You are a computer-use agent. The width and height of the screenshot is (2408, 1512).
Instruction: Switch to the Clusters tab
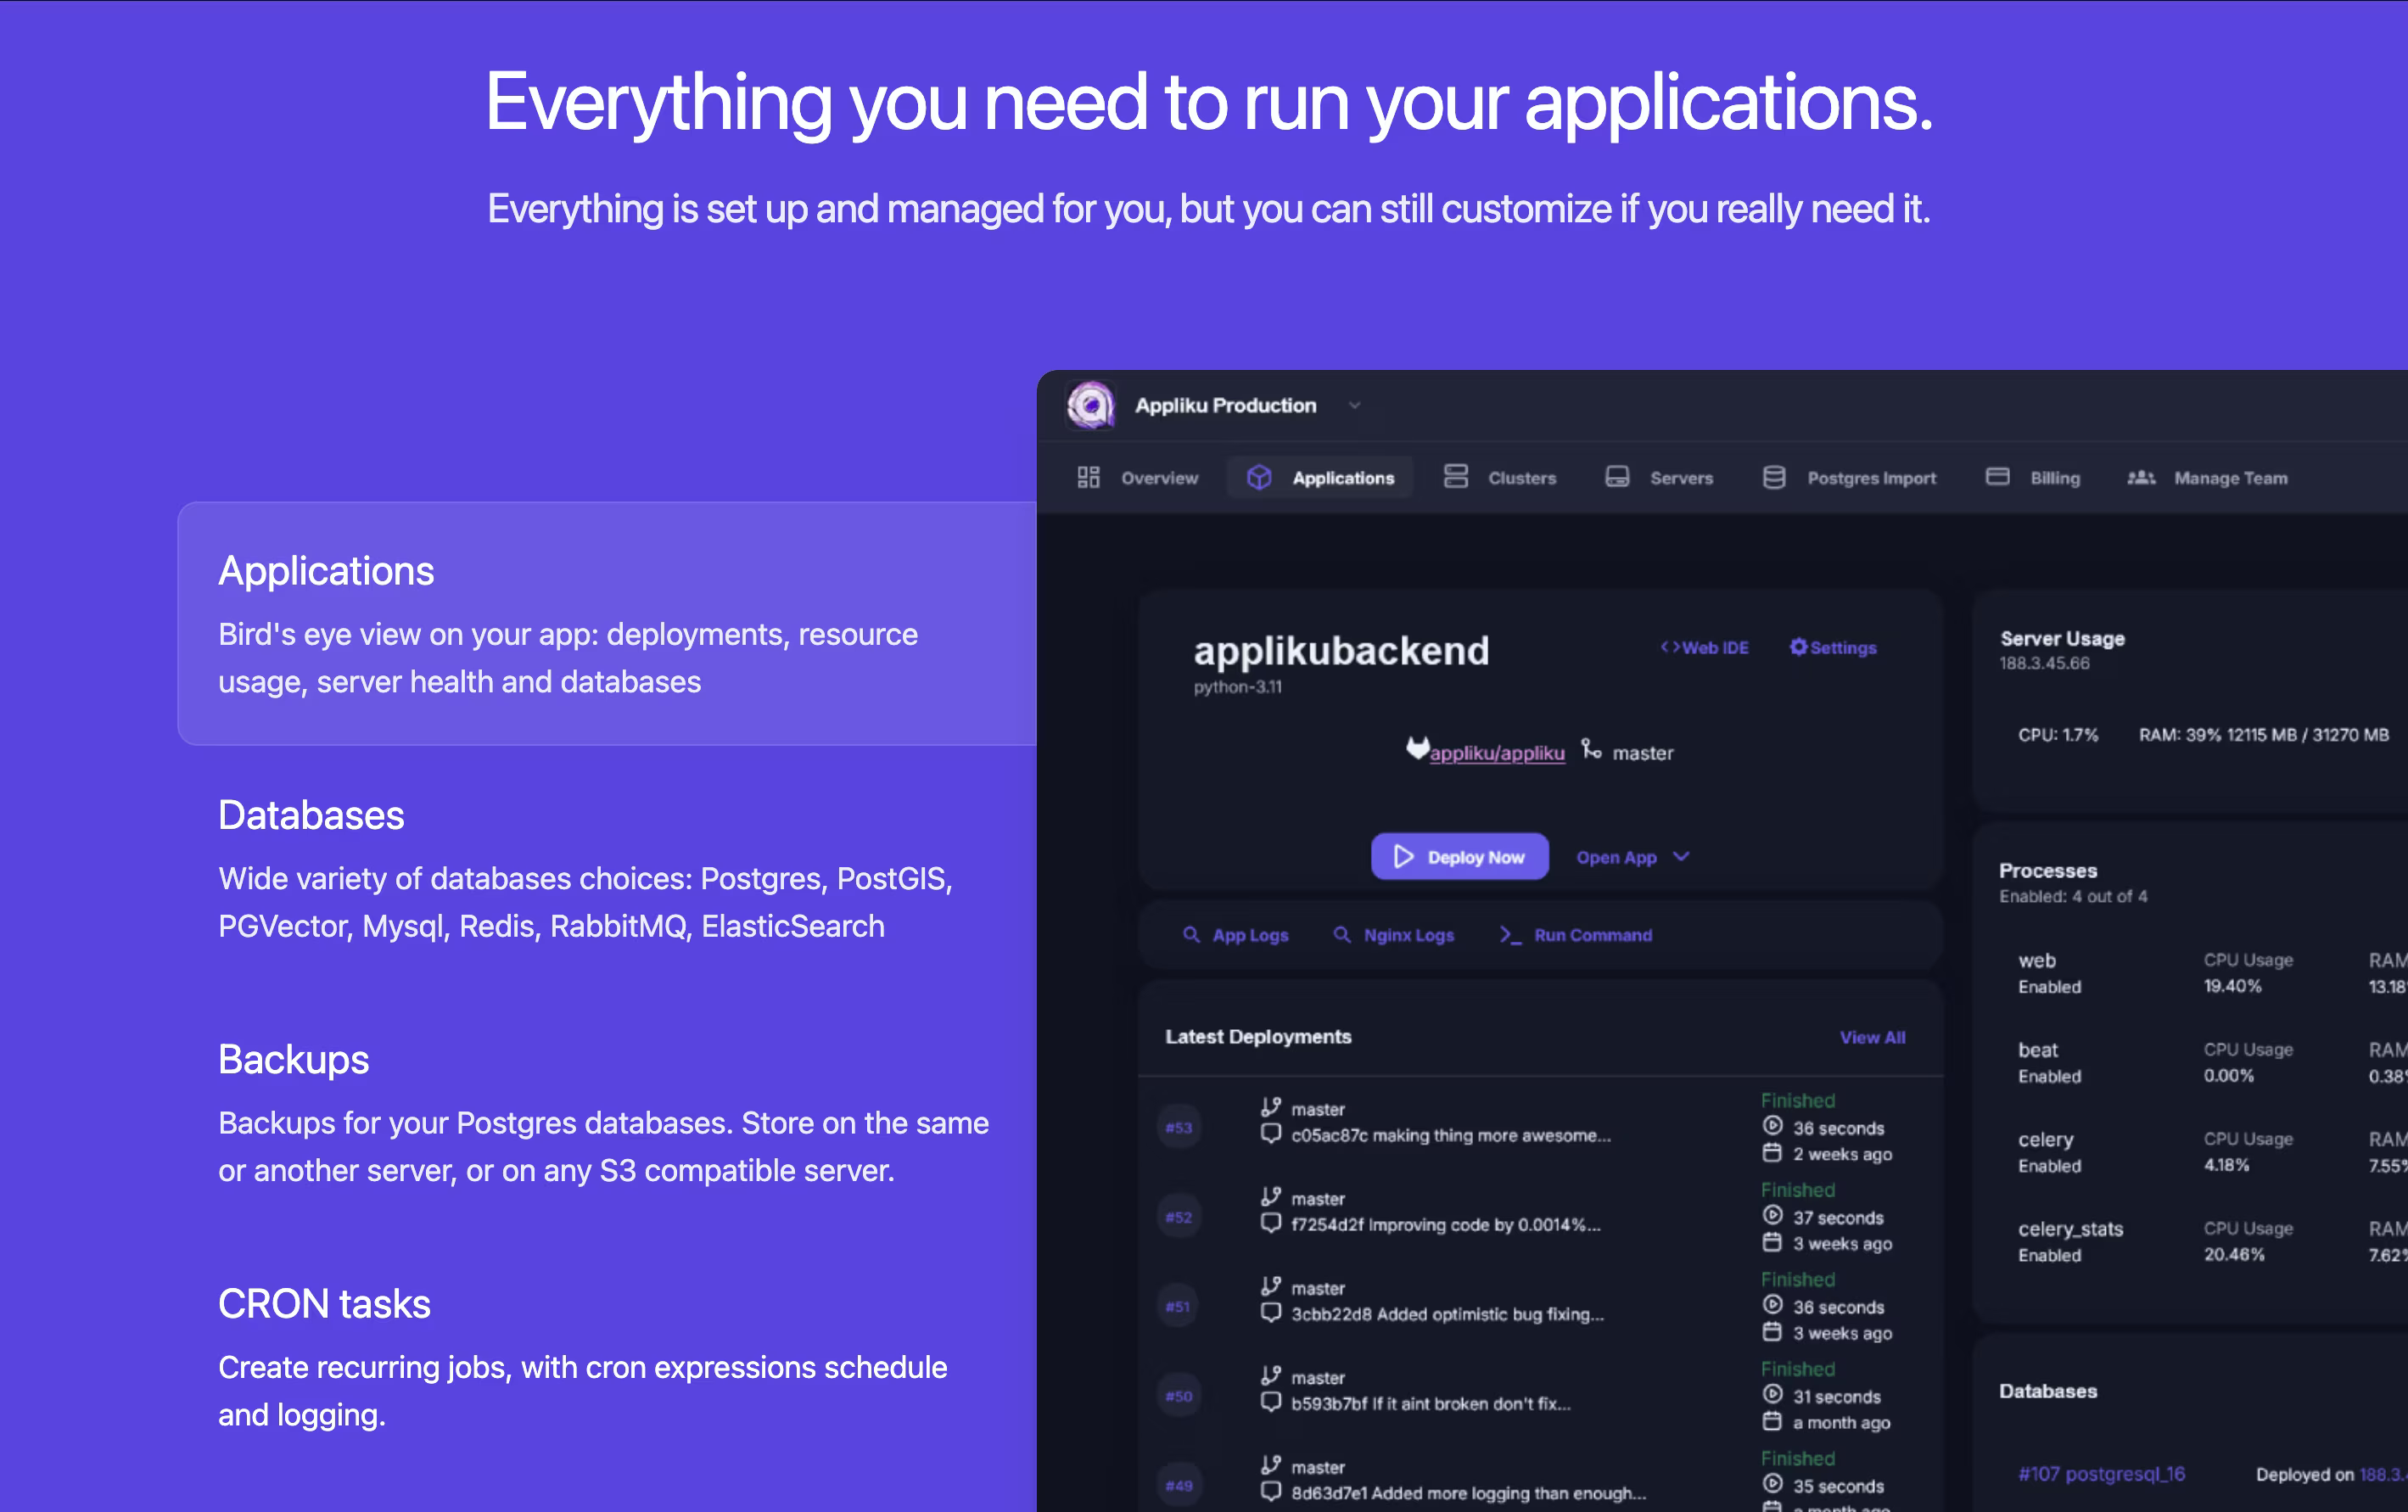(x=1500, y=478)
